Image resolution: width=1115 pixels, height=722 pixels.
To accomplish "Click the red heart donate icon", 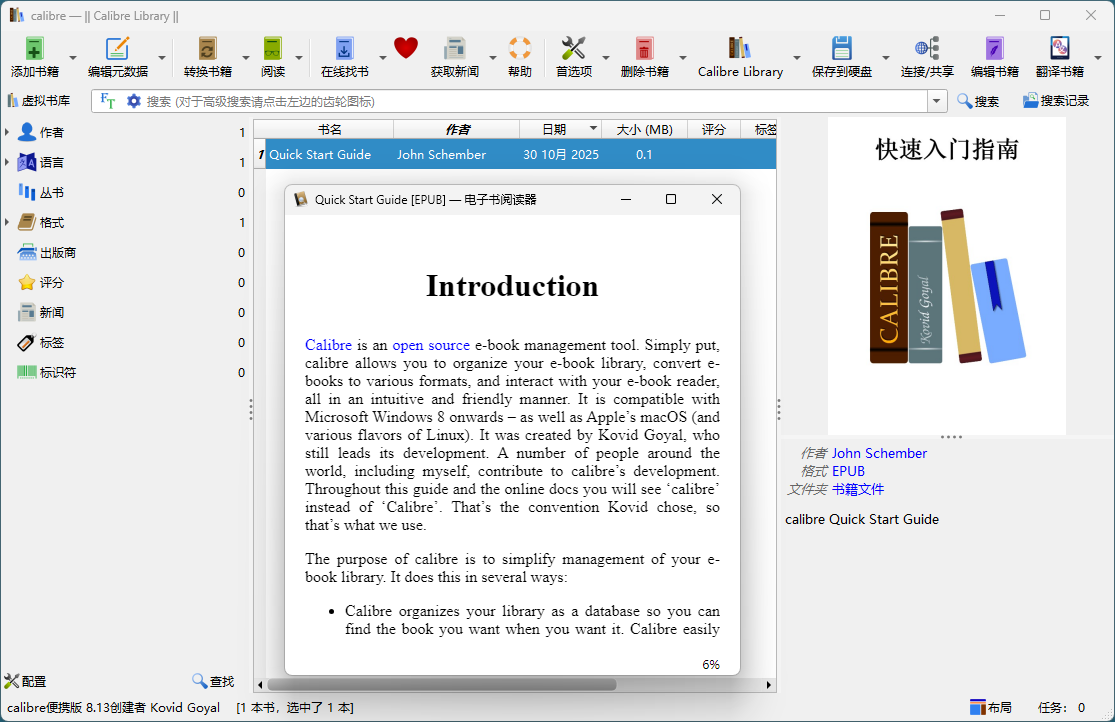I will pyautogui.click(x=405, y=48).
